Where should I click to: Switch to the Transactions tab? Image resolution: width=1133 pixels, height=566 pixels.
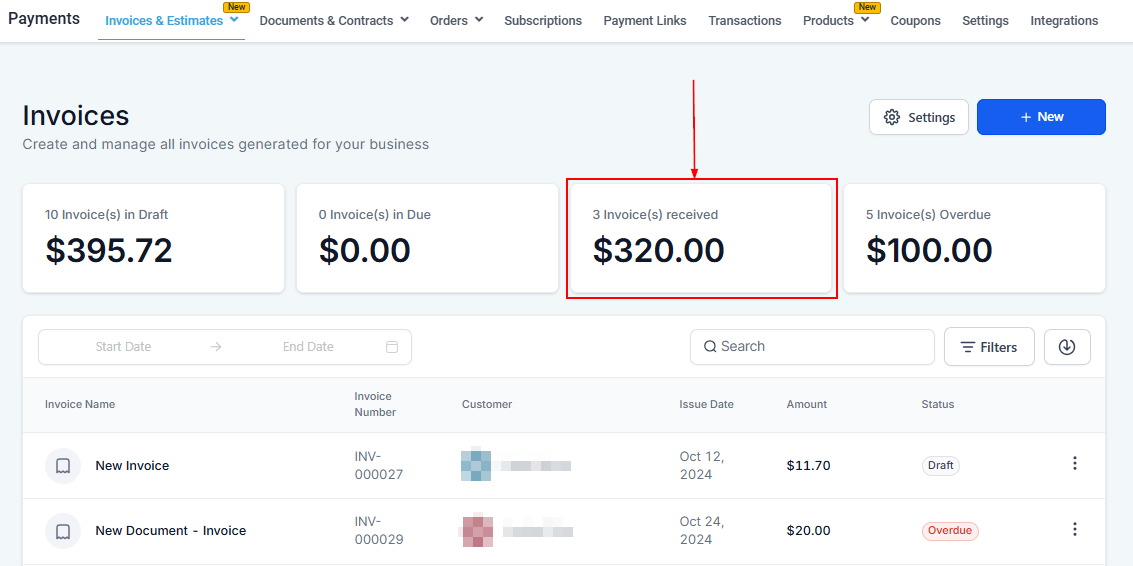coord(745,21)
